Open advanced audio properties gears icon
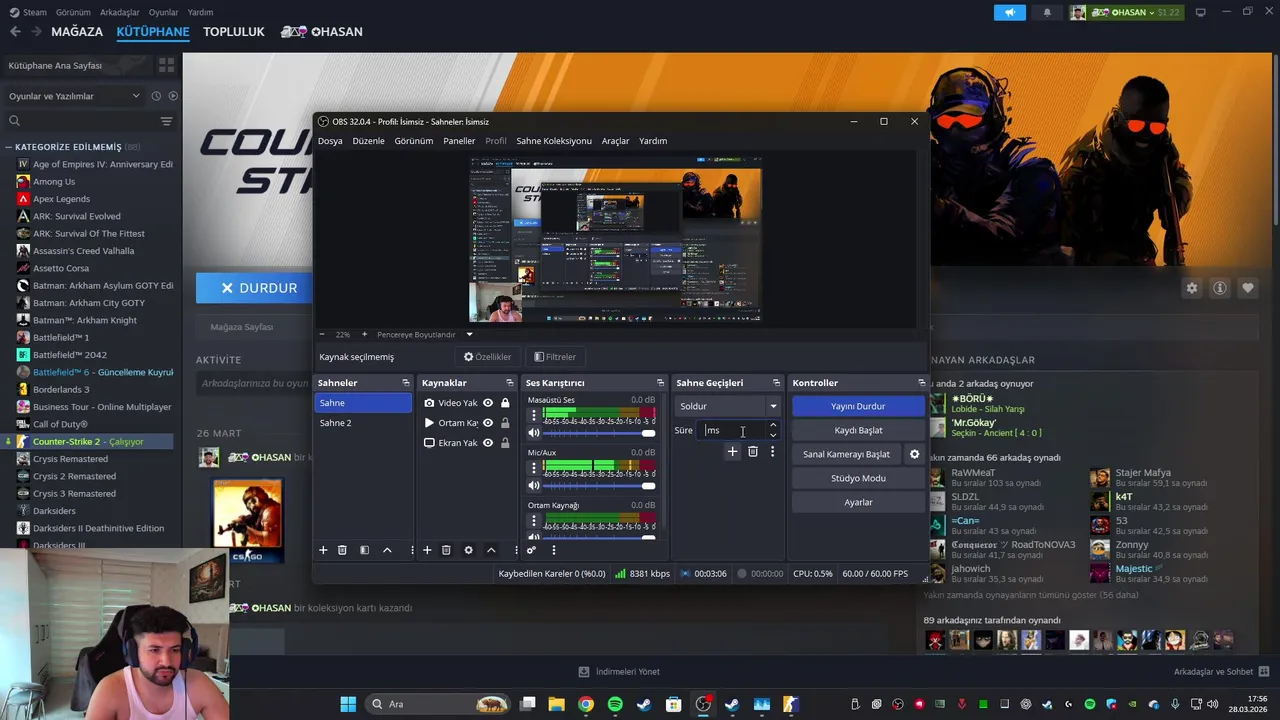This screenshot has height=720, width=1280. pyautogui.click(x=531, y=550)
